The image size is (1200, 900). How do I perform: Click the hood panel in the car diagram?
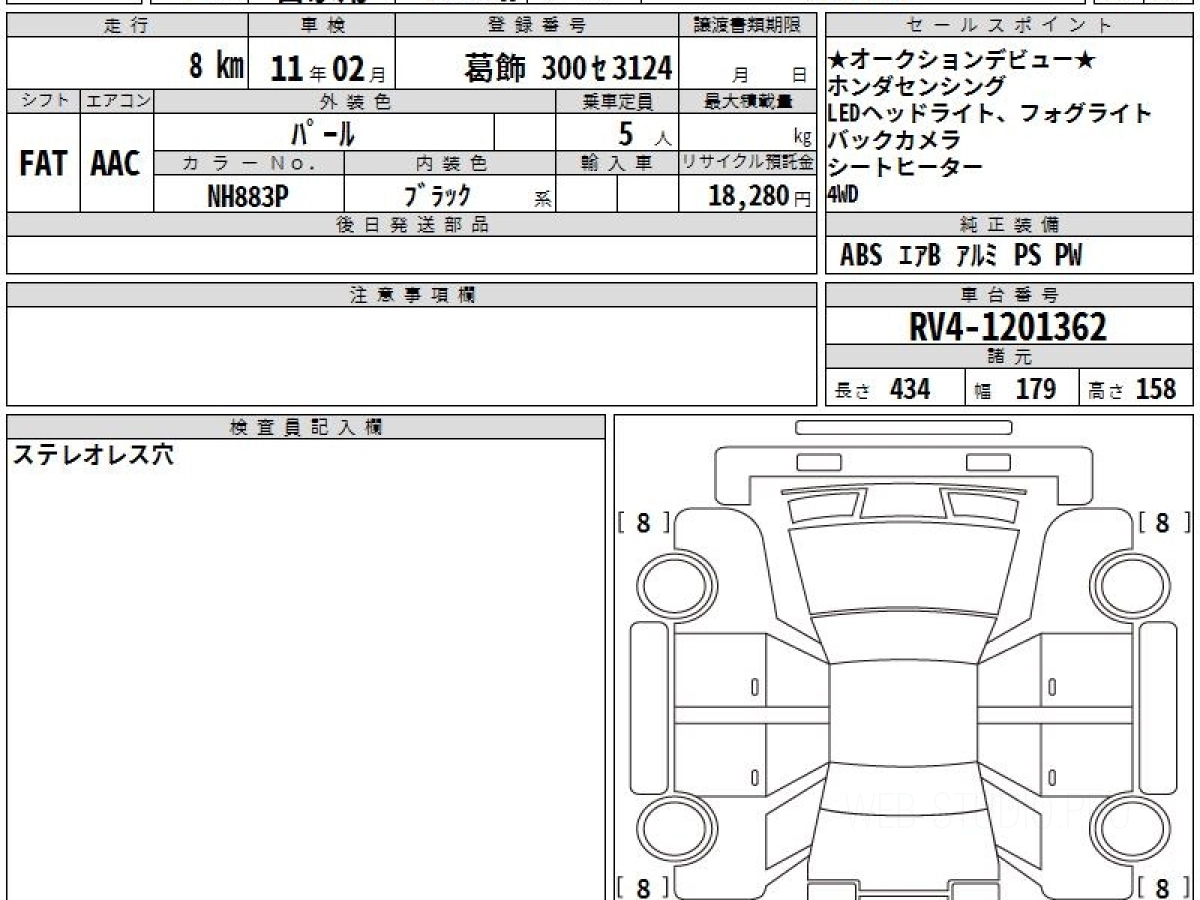(903, 568)
